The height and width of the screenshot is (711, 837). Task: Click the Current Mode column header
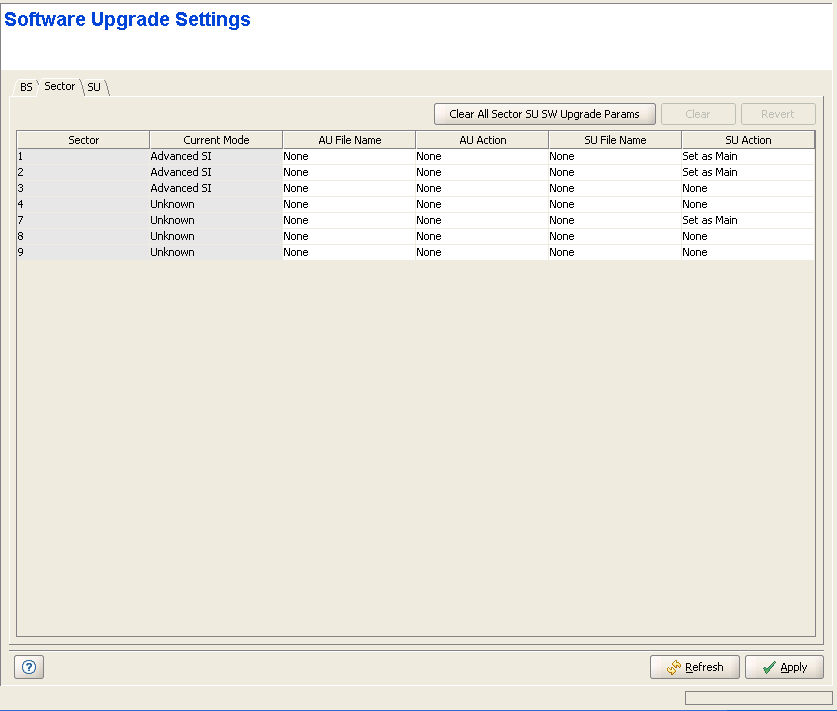click(x=216, y=140)
